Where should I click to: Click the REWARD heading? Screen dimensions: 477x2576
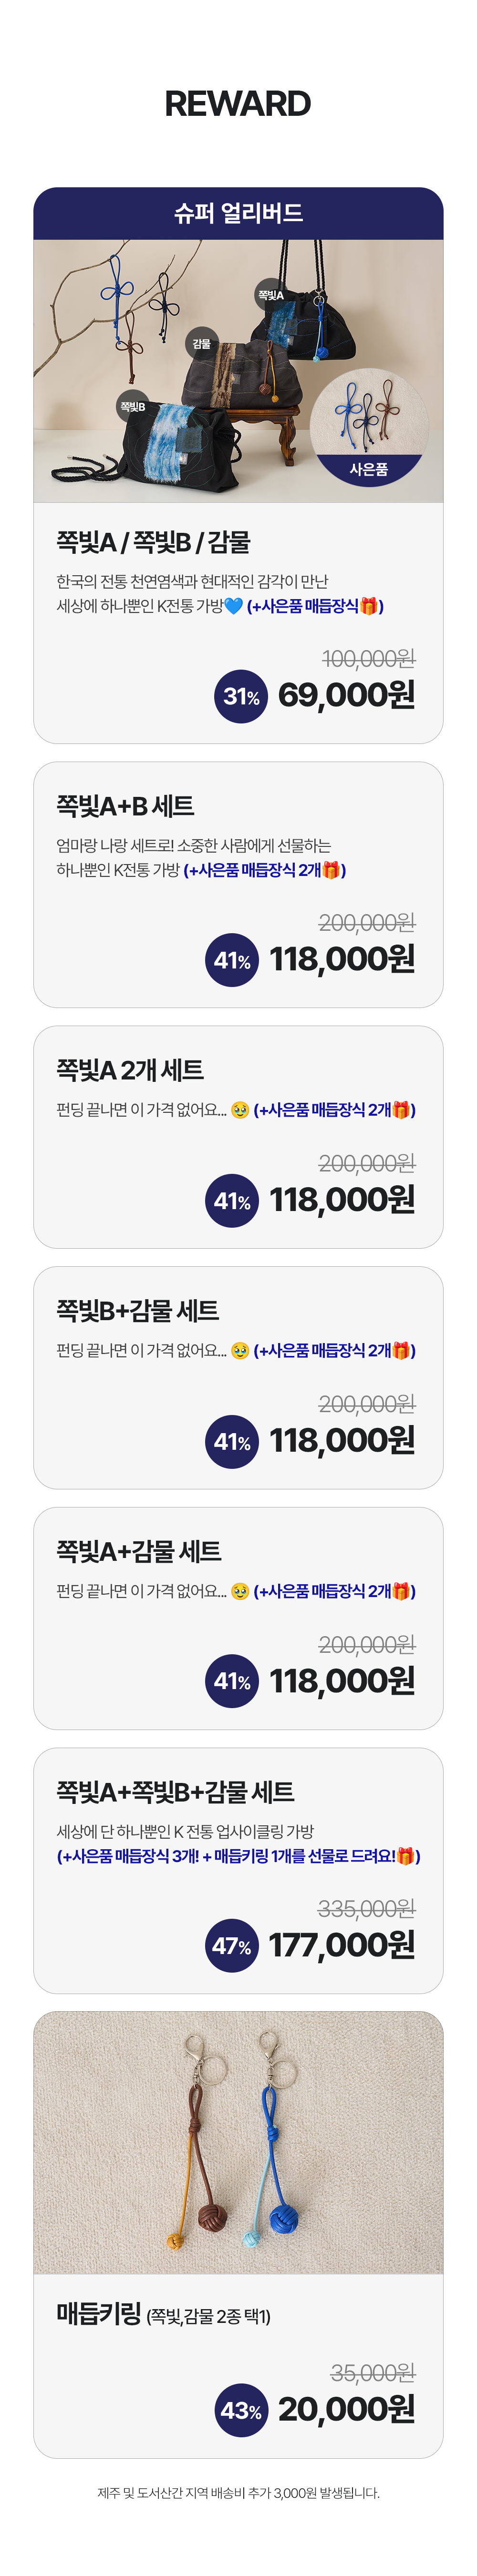tap(238, 103)
